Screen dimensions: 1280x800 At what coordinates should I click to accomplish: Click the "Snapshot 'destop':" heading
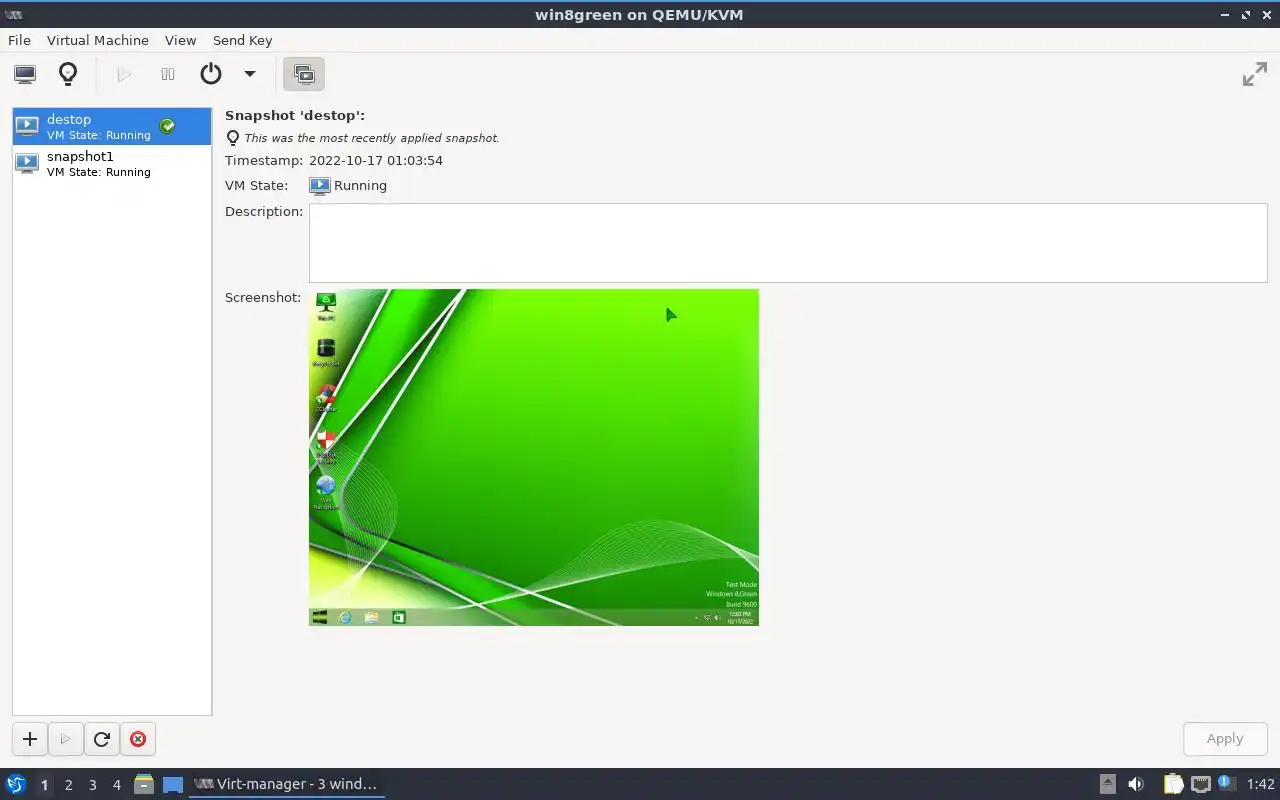coord(295,115)
